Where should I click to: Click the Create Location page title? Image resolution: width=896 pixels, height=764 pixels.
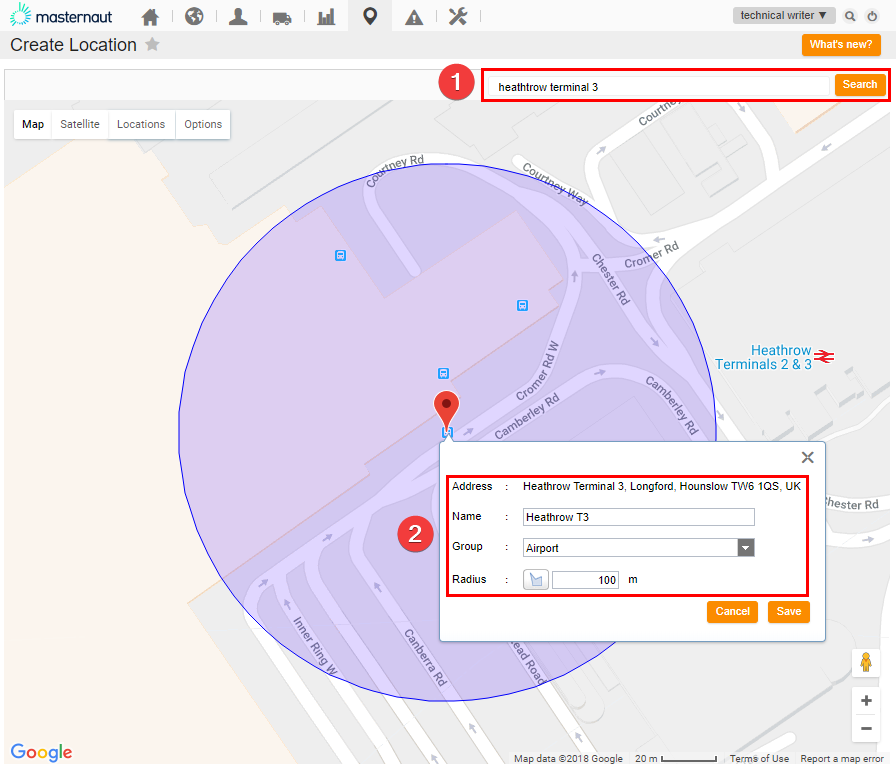pos(73,45)
